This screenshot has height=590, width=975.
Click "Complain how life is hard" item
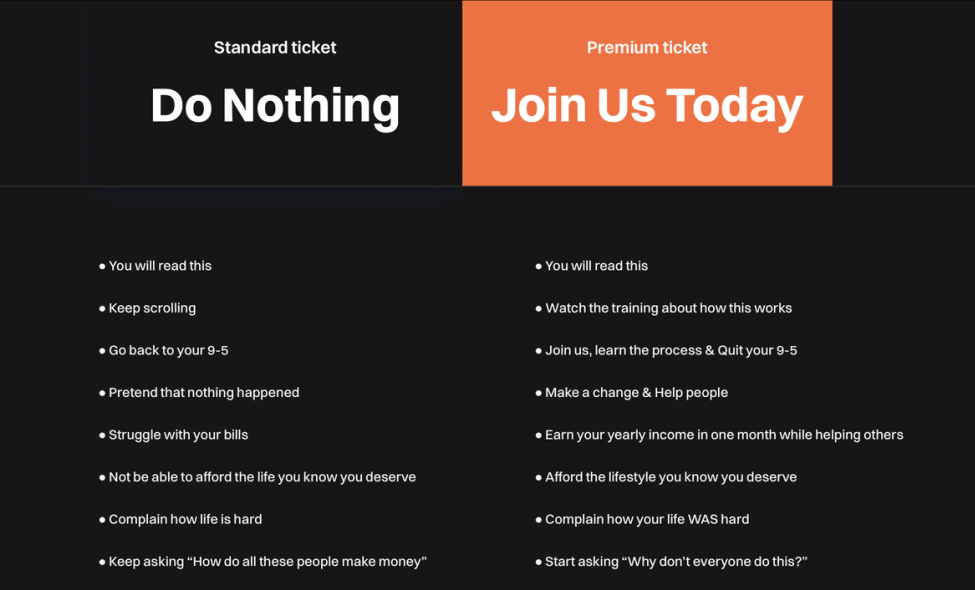pyautogui.click(x=180, y=520)
